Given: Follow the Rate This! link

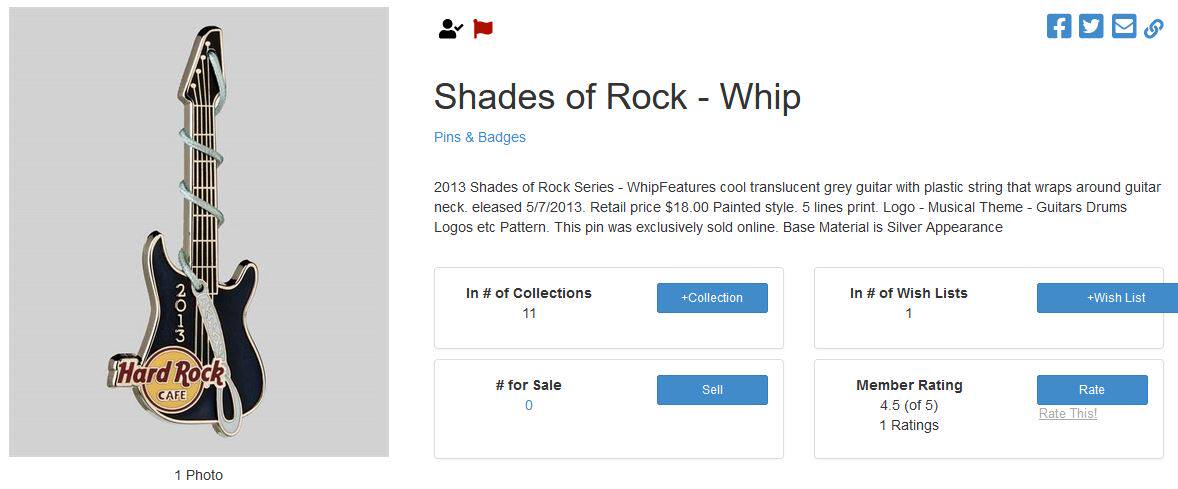Looking at the screenshot, I should tap(1068, 414).
